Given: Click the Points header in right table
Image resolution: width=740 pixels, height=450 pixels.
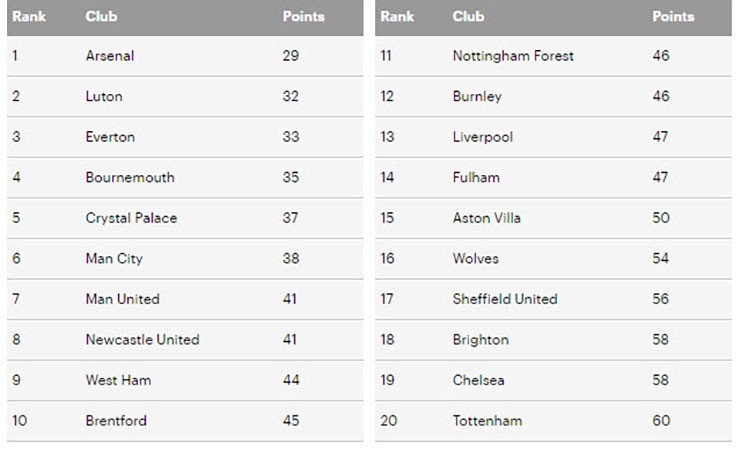Looking at the screenshot, I should [673, 17].
